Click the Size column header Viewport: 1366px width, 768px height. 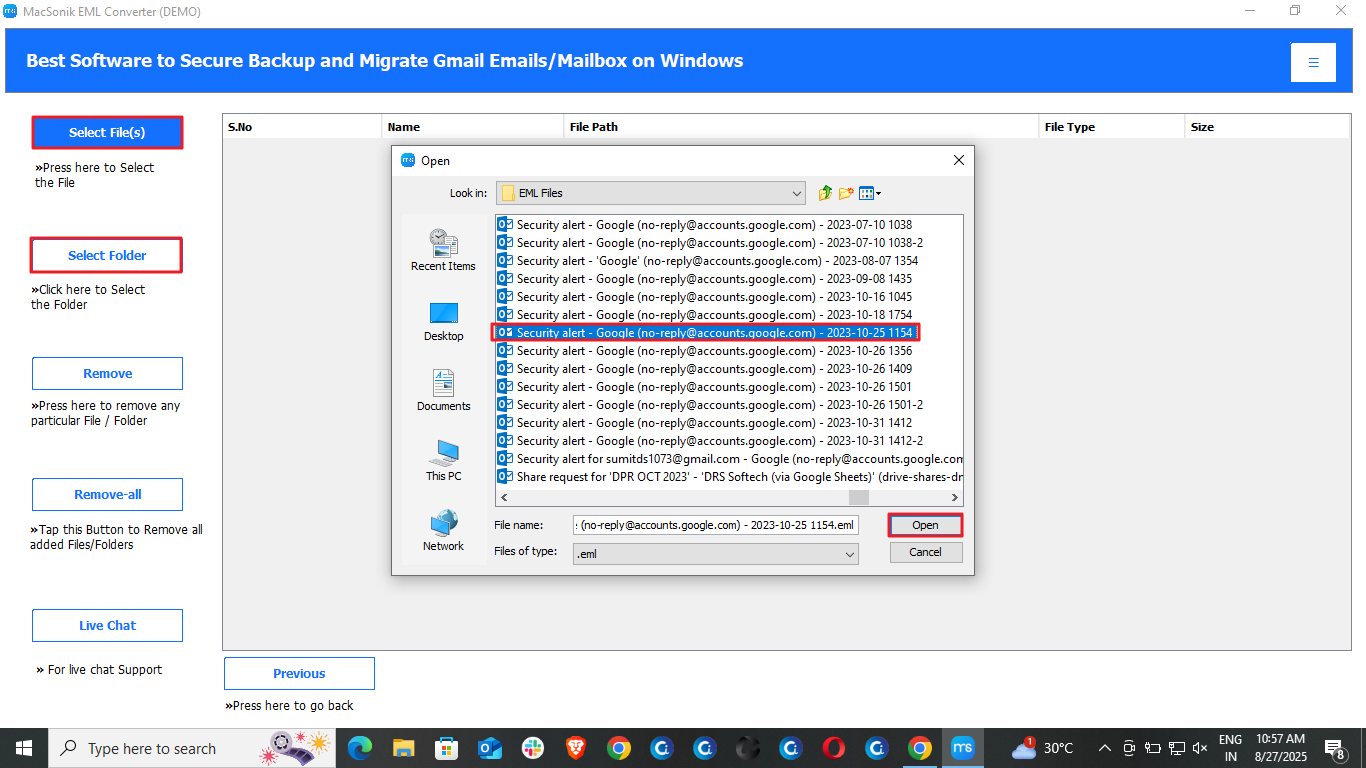pos(1267,127)
